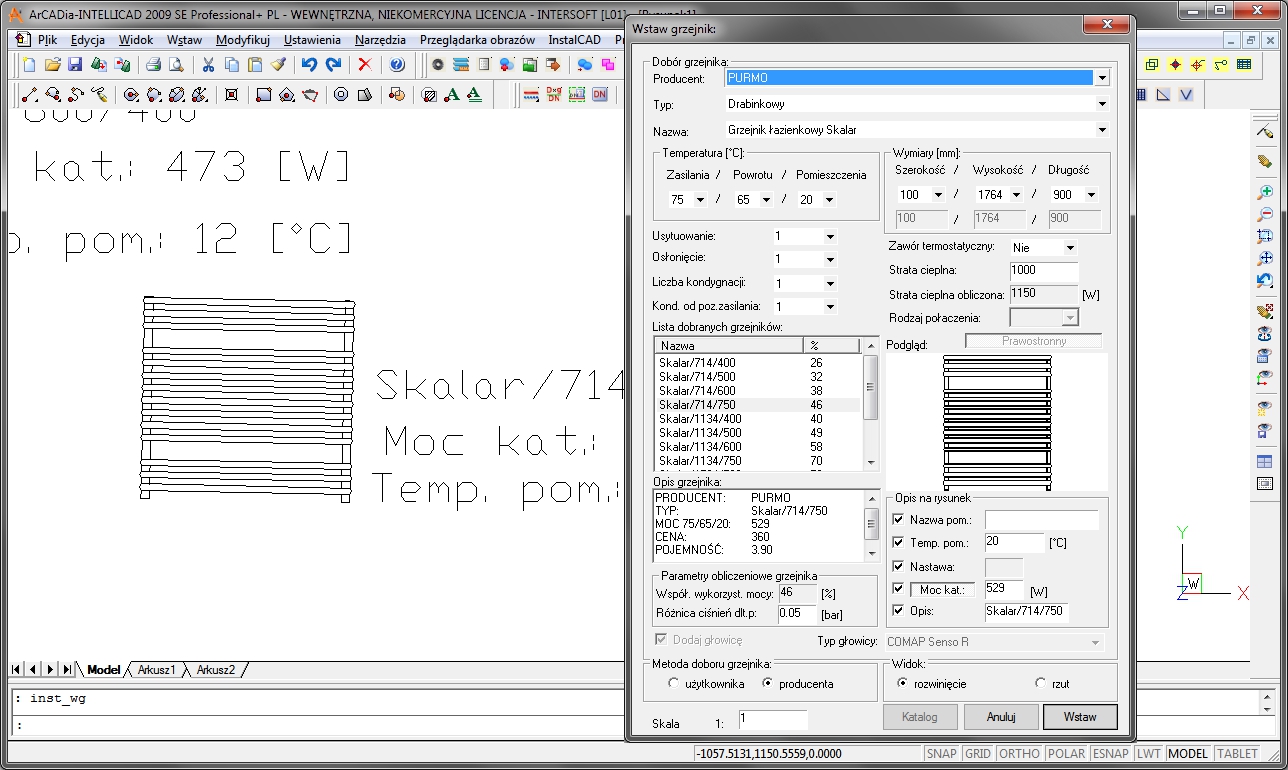Click the Undo arrow icon

click(309, 65)
